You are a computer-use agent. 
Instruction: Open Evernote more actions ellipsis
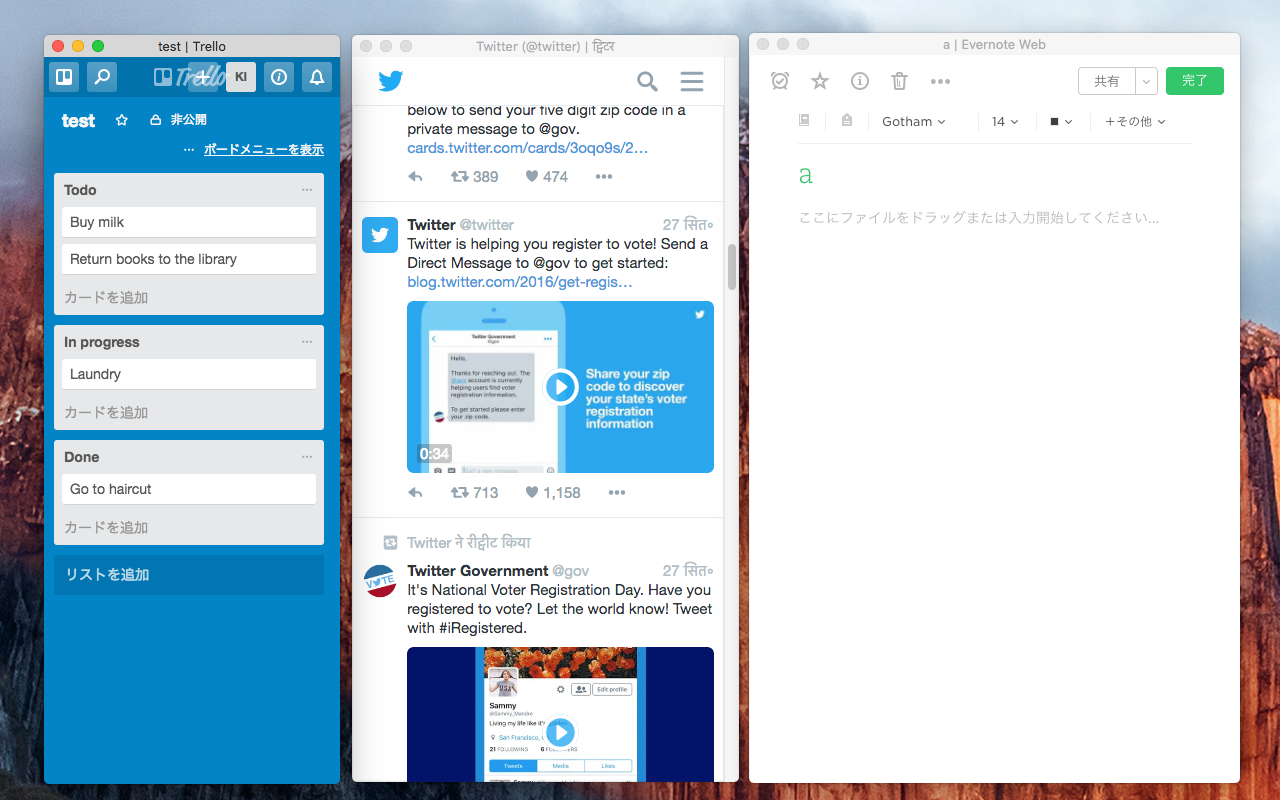940,81
